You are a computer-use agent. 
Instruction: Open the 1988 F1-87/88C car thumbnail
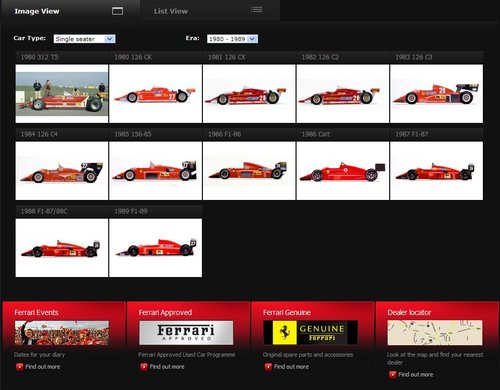[62, 248]
